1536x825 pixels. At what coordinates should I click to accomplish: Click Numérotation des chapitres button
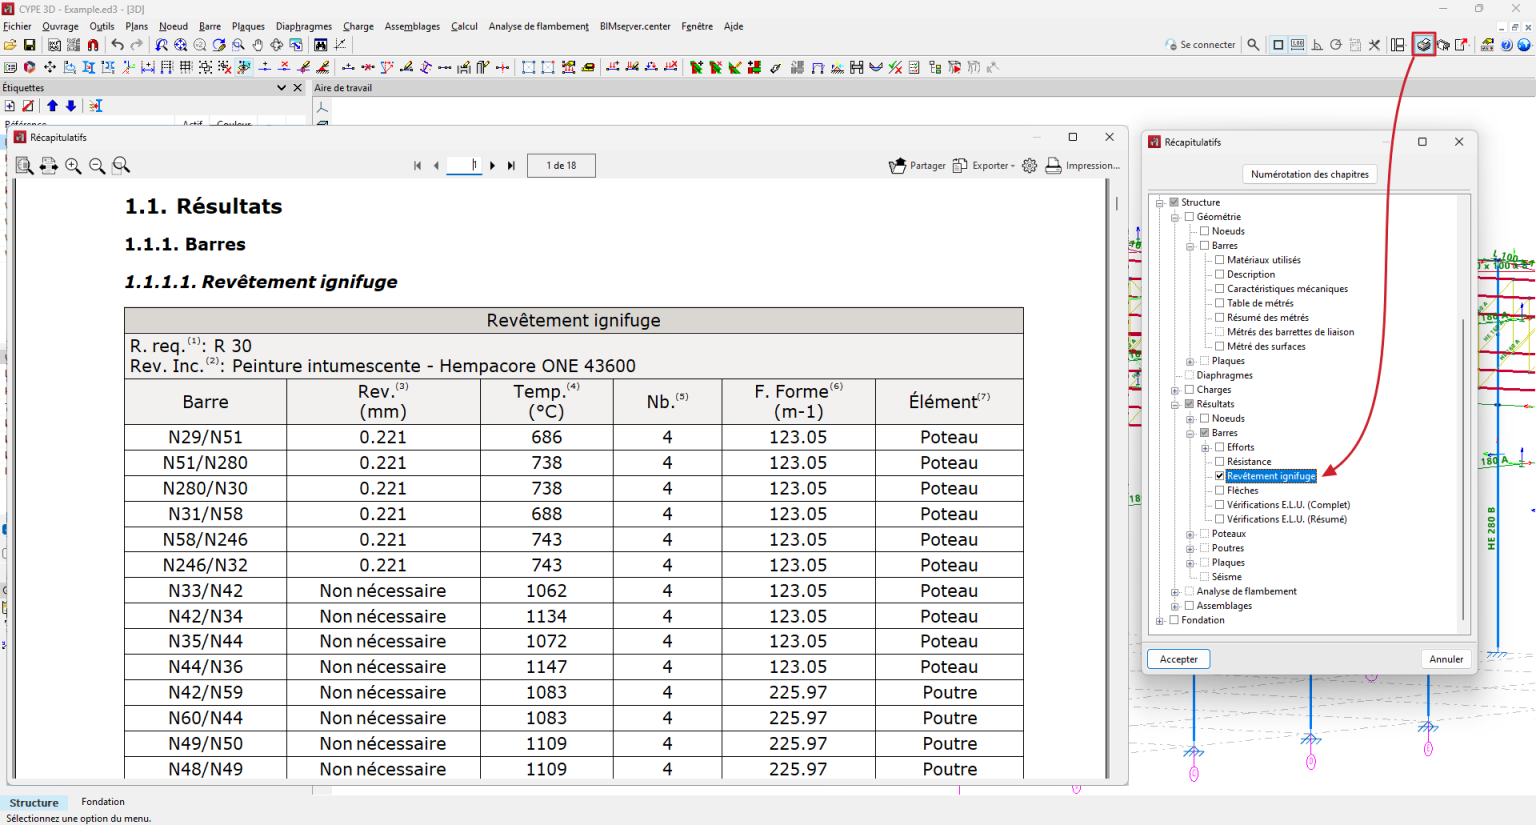point(1309,174)
